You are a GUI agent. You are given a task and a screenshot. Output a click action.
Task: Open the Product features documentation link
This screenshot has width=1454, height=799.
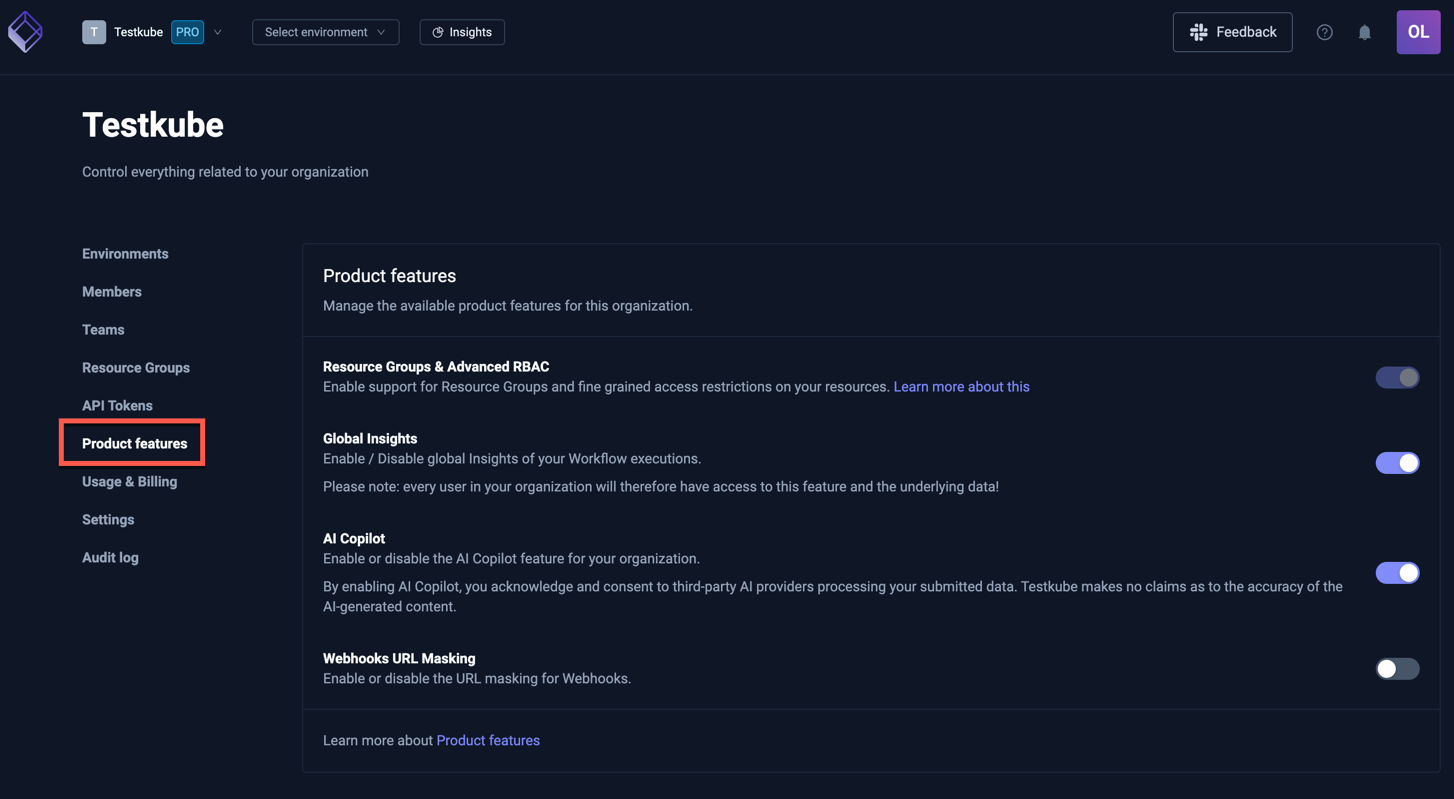coord(488,740)
